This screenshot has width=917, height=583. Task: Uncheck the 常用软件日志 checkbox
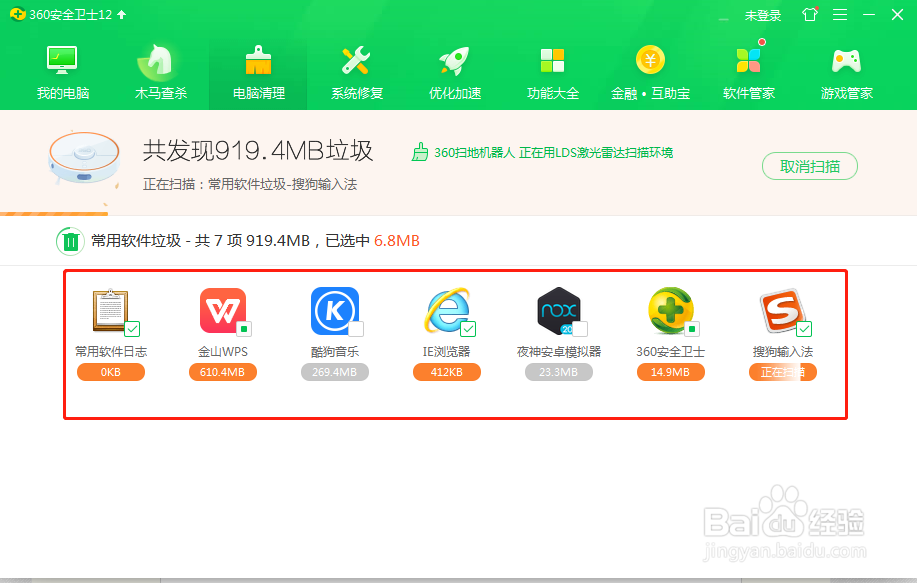click(x=132, y=329)
